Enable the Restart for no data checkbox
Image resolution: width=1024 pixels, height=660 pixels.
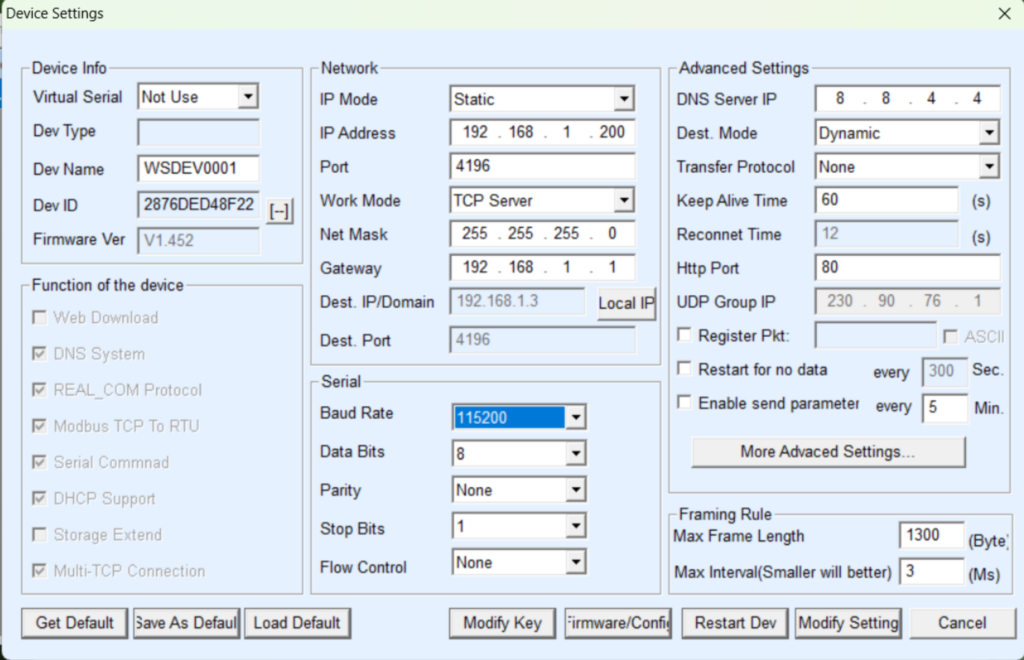pos(684,369)
